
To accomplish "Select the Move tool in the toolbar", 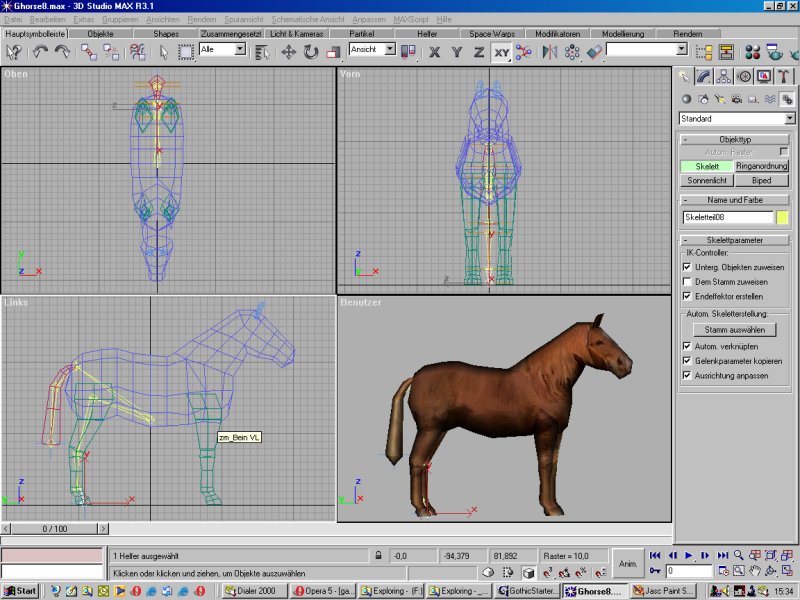I will (x=289, y=51).
